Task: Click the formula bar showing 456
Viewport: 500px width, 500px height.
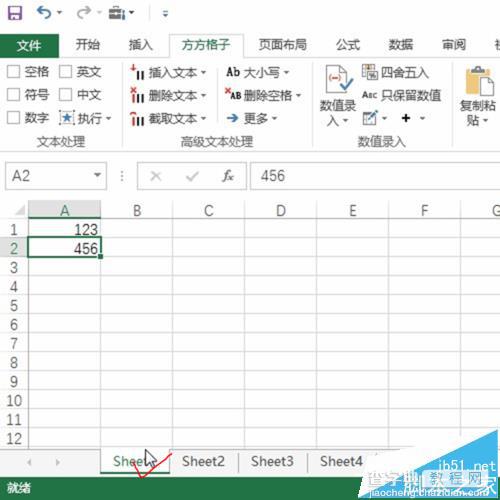Action: coord(375,176)
